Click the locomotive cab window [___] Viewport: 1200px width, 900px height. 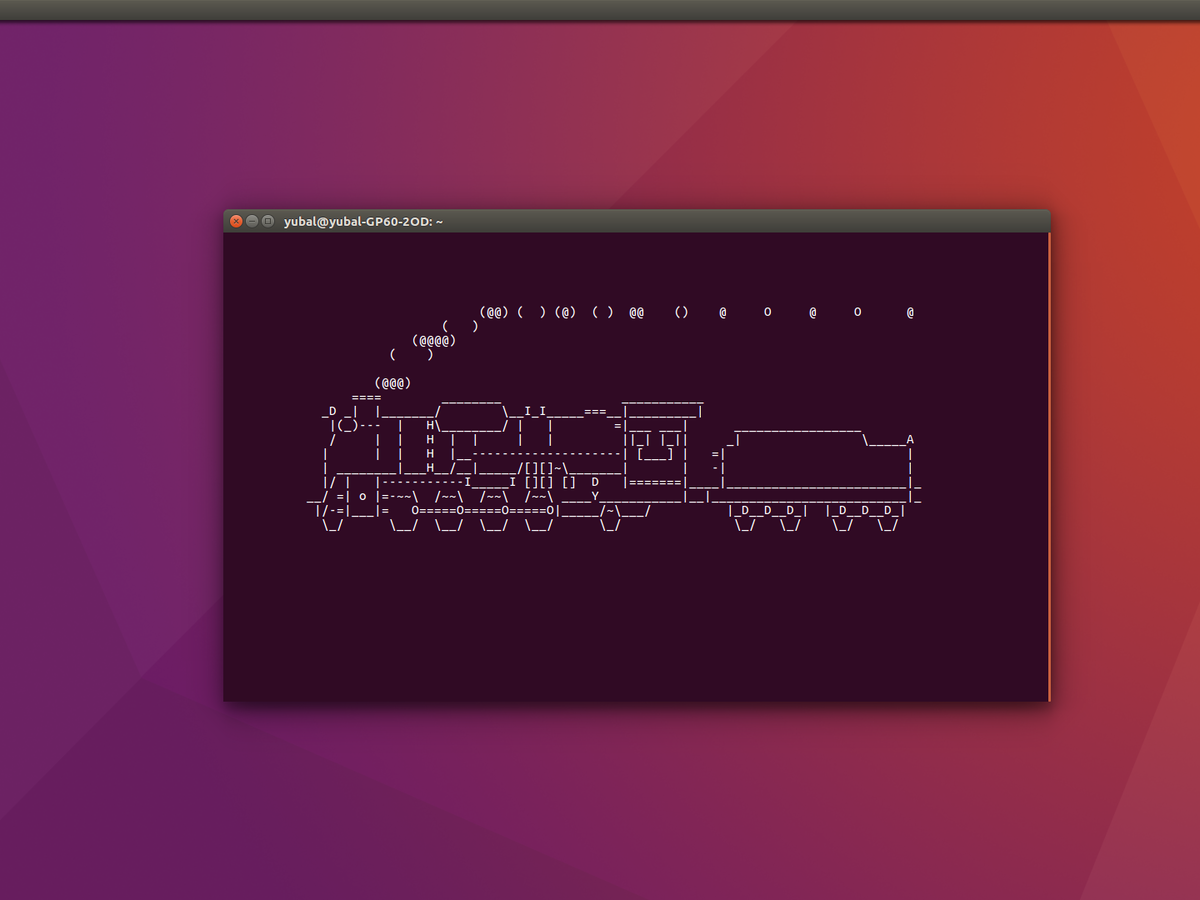(x=656, y=453)
